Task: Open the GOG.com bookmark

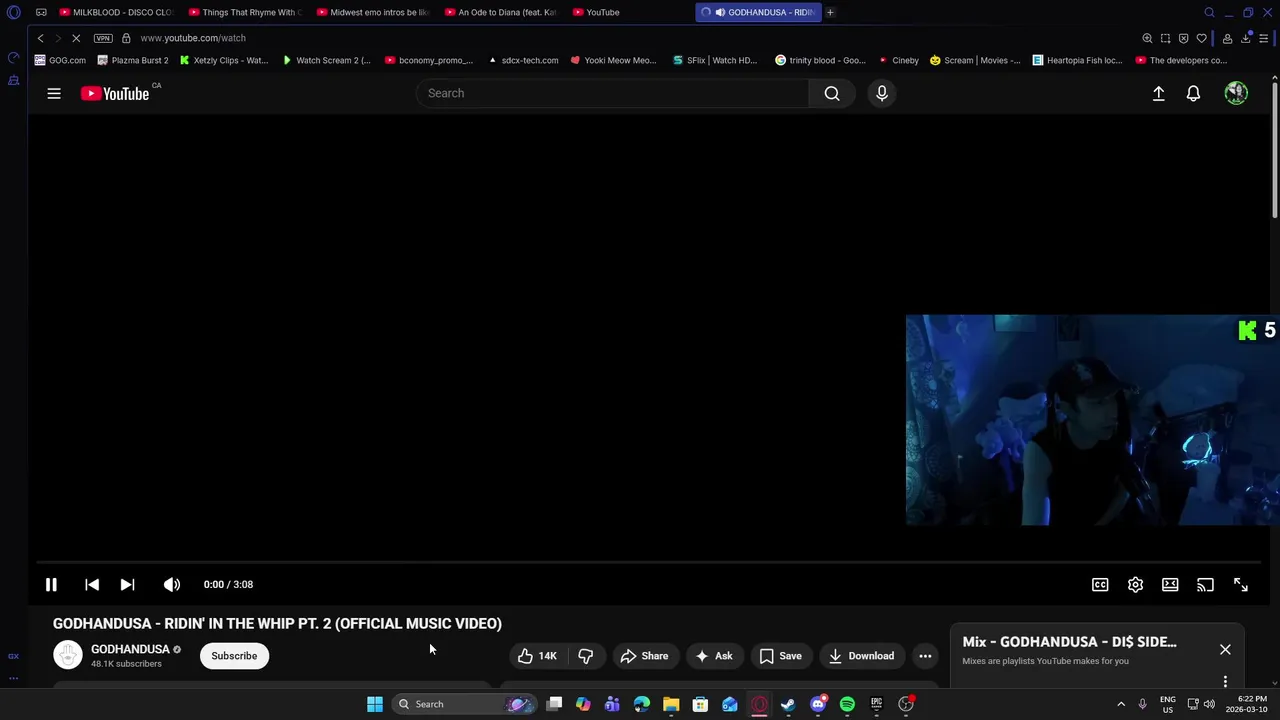Action: [60, 60]
